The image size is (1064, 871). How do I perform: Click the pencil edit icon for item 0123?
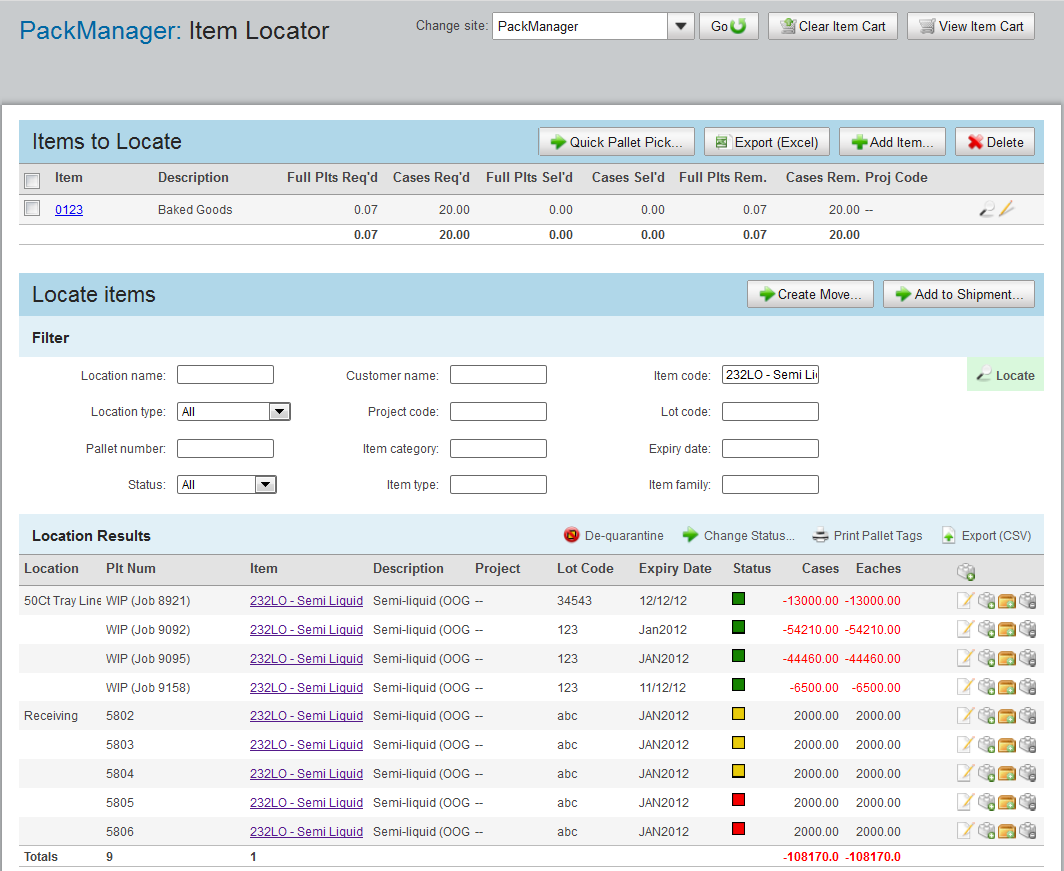[1007, 209]
